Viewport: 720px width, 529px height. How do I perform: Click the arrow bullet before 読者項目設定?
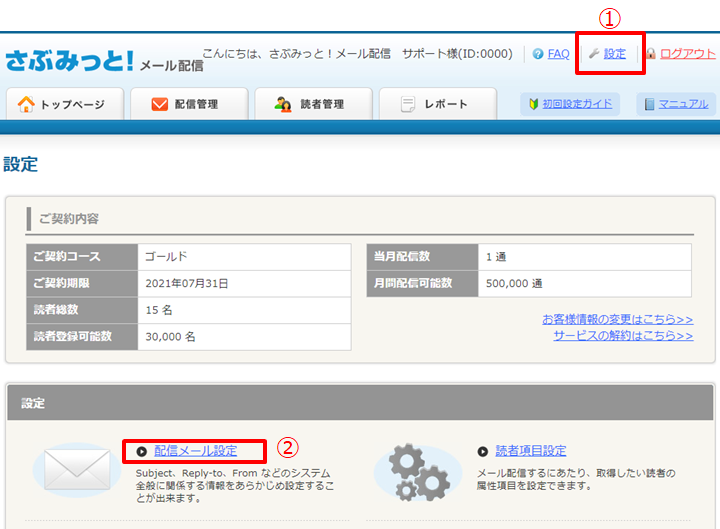482,451
